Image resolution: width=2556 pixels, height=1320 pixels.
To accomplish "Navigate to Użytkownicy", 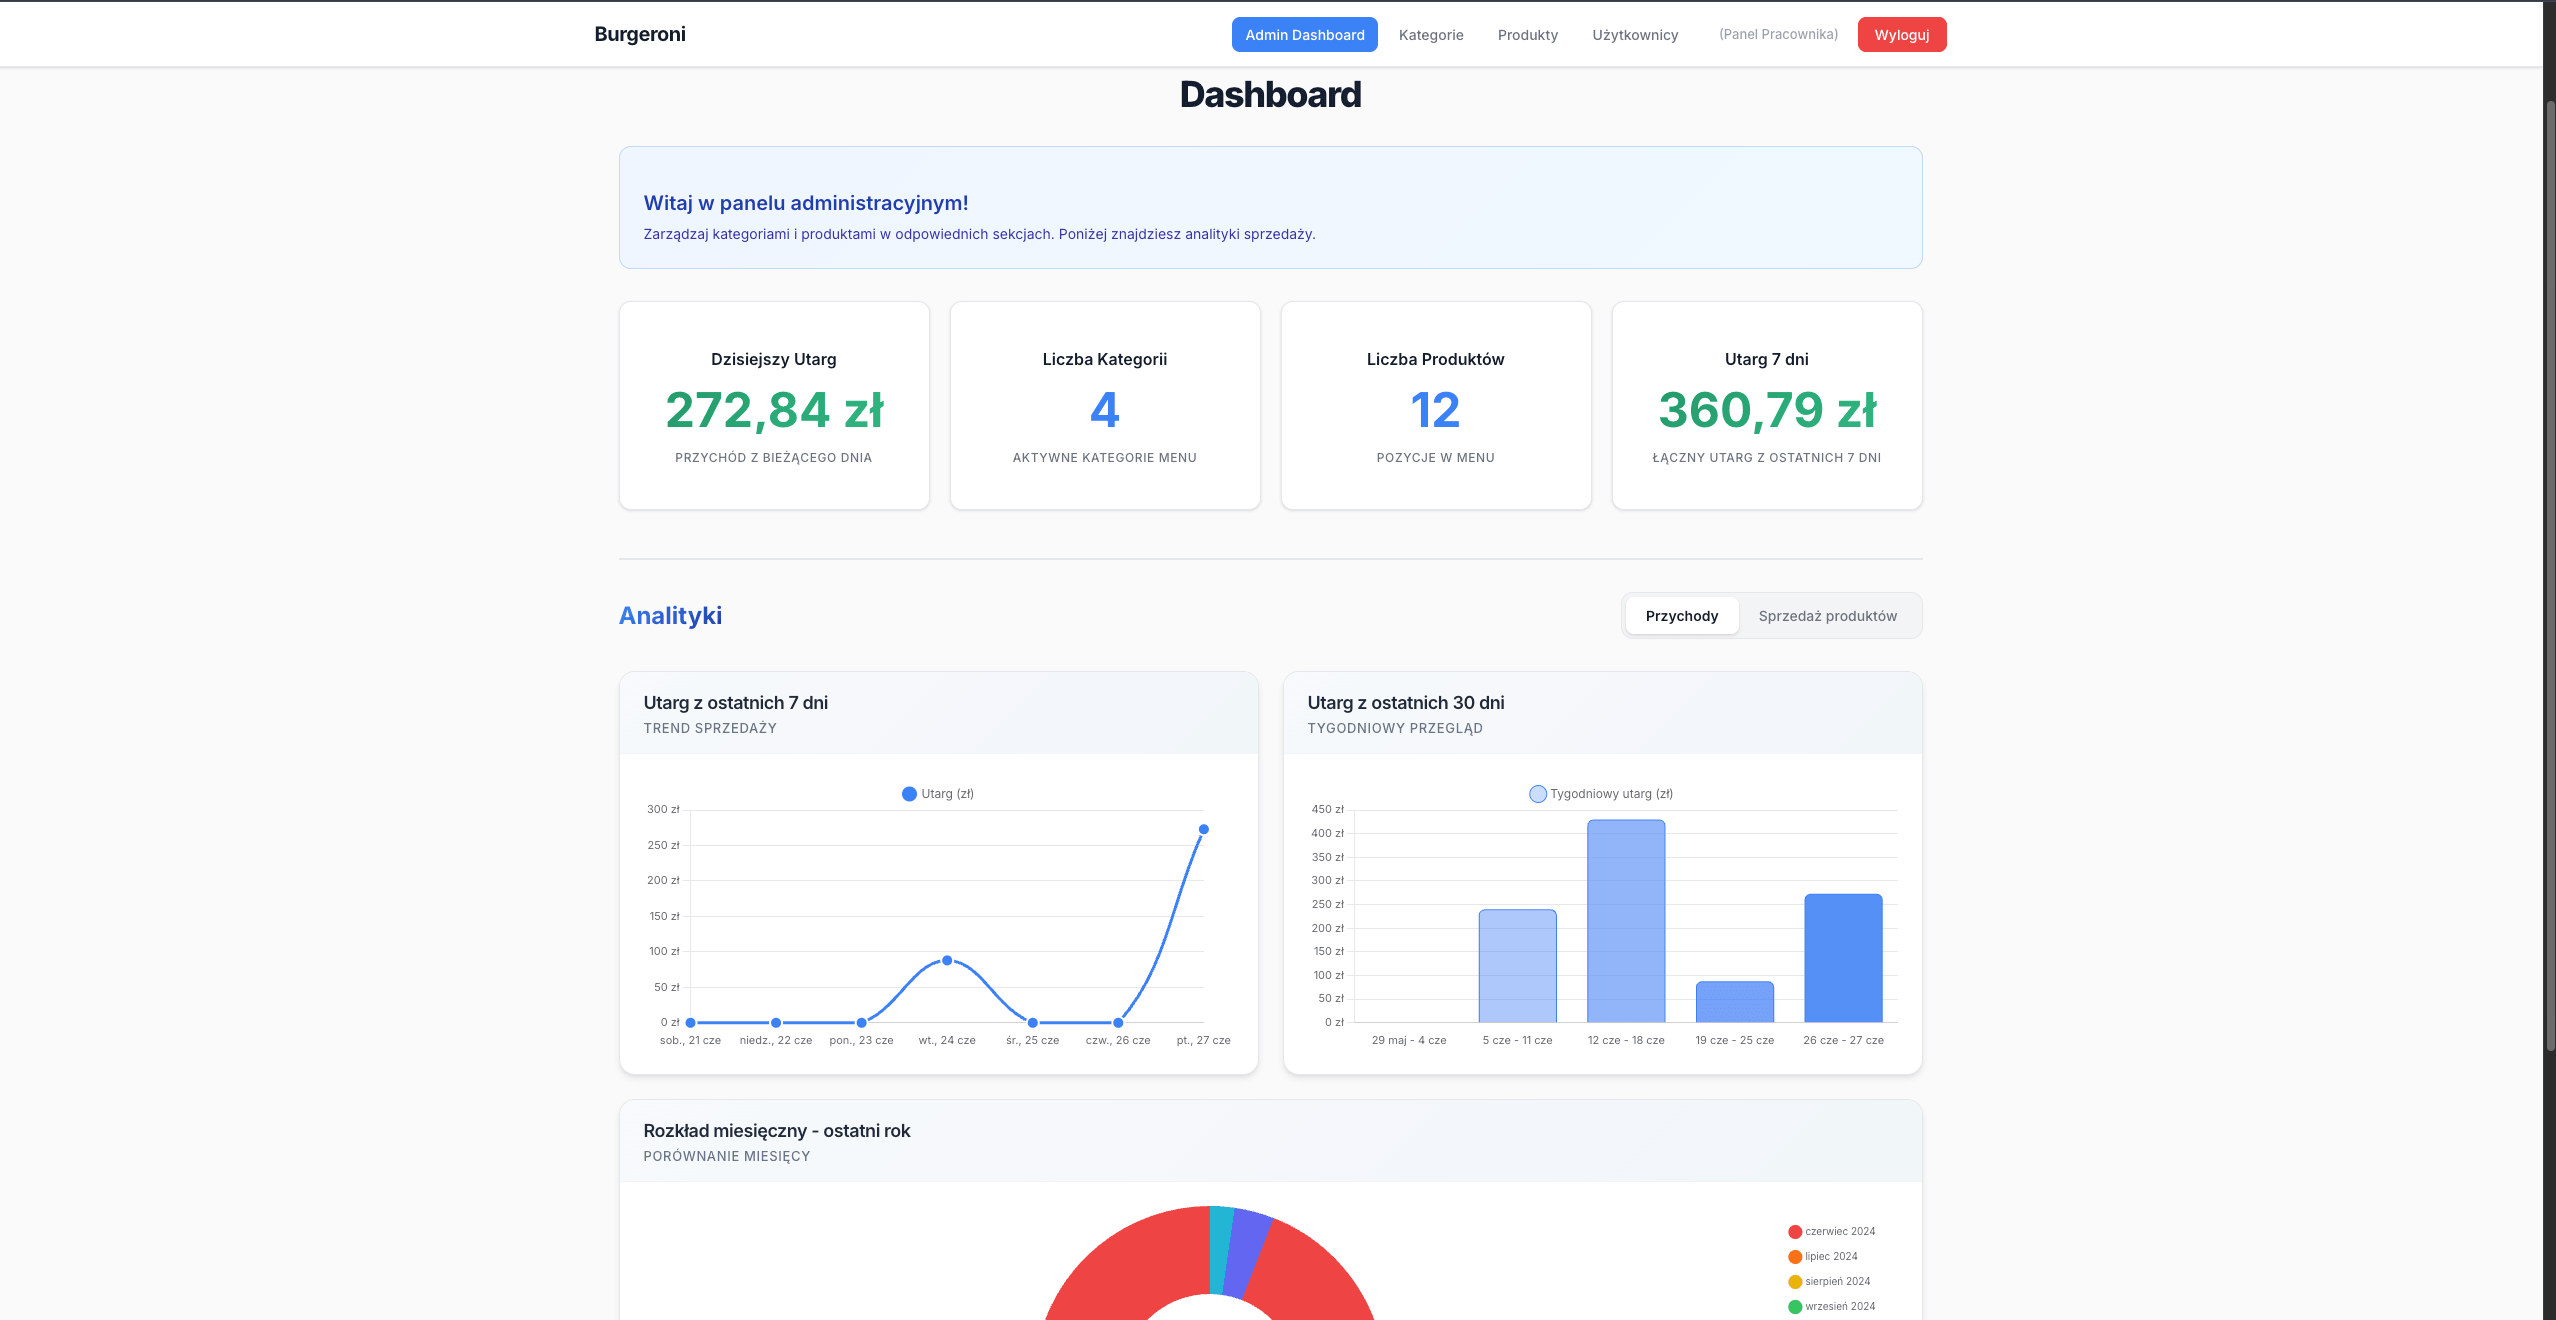I will pyautogui.click(x=1635, y=35).
